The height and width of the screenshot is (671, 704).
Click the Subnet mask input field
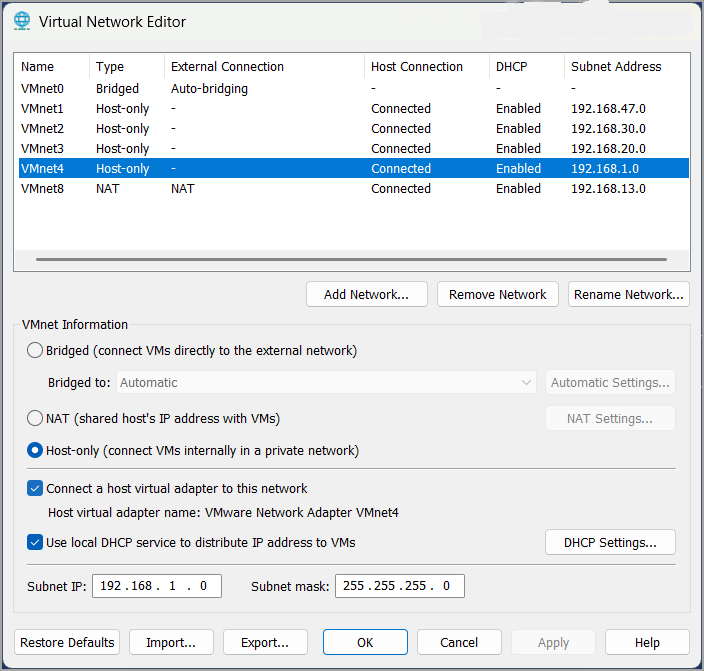[400, 586]
